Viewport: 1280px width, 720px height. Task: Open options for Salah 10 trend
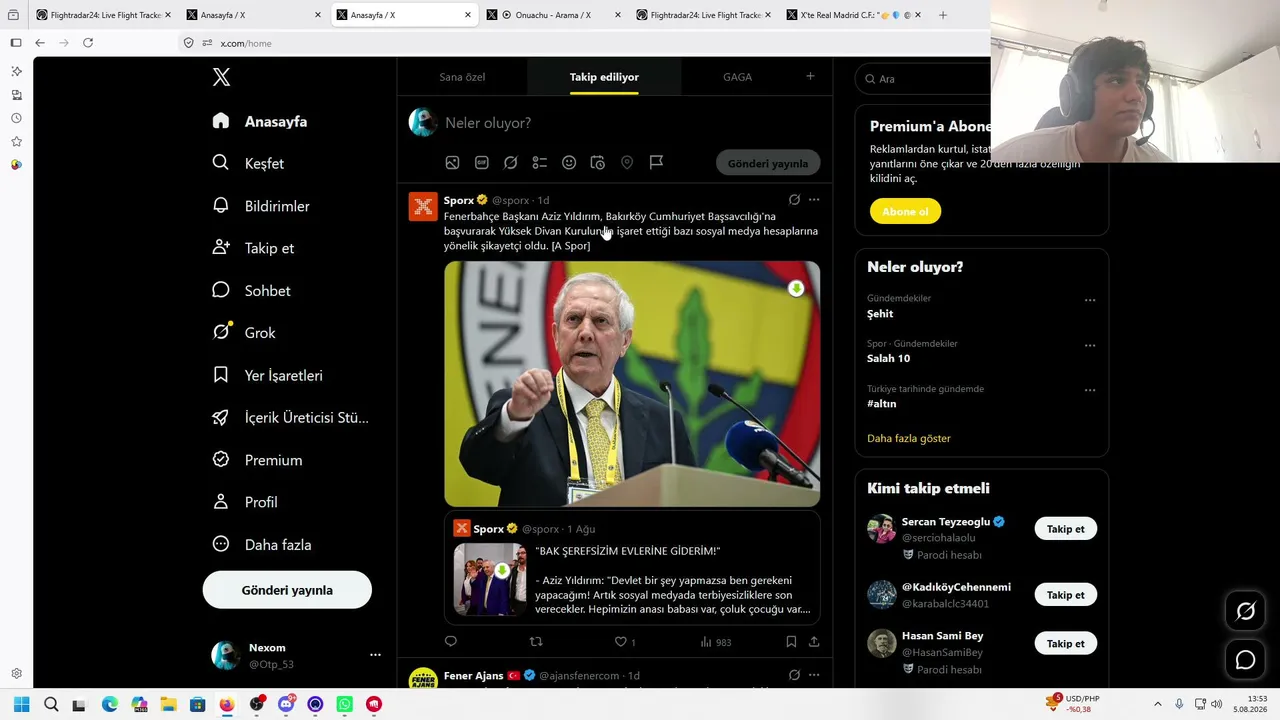click(1090, 346)
